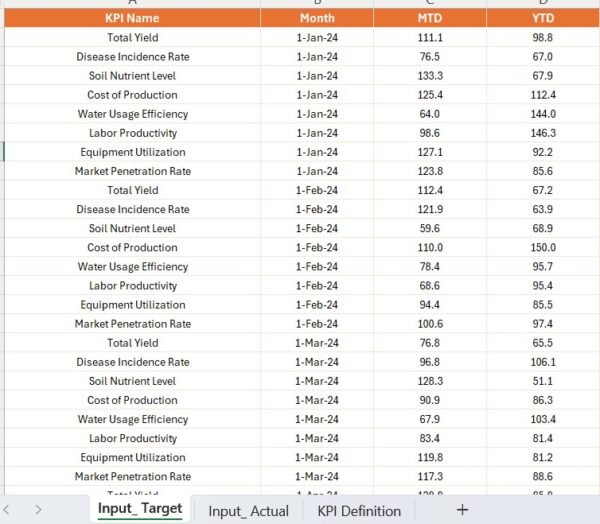The width and height of the screenshot is (600, 524).
Task: Click MTD value 59.6
Action: 430,229
